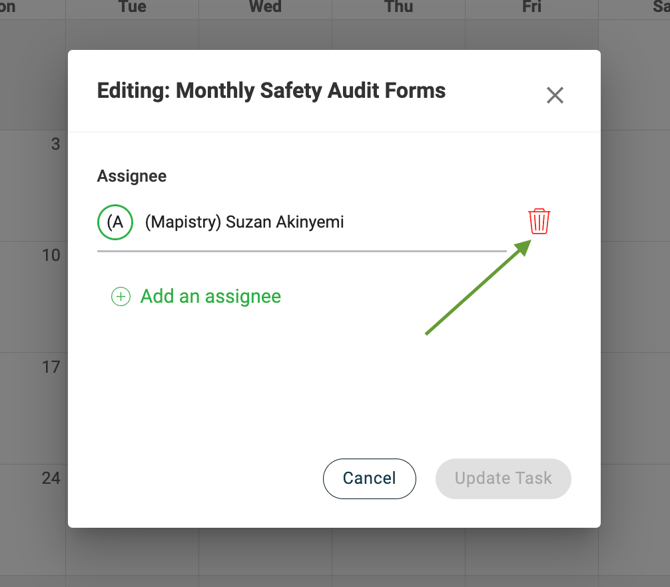Select the green (A avatar circle

pos(115,222)
